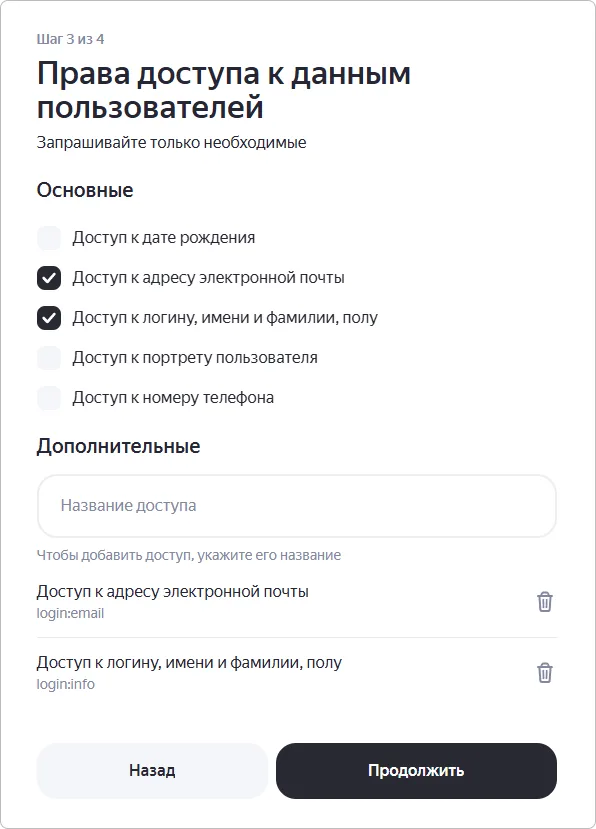Disable "Доступ к логину, имени и фамилии, полу"
Image resolution: width=596 pixels, height=829 pixels.
48,317
